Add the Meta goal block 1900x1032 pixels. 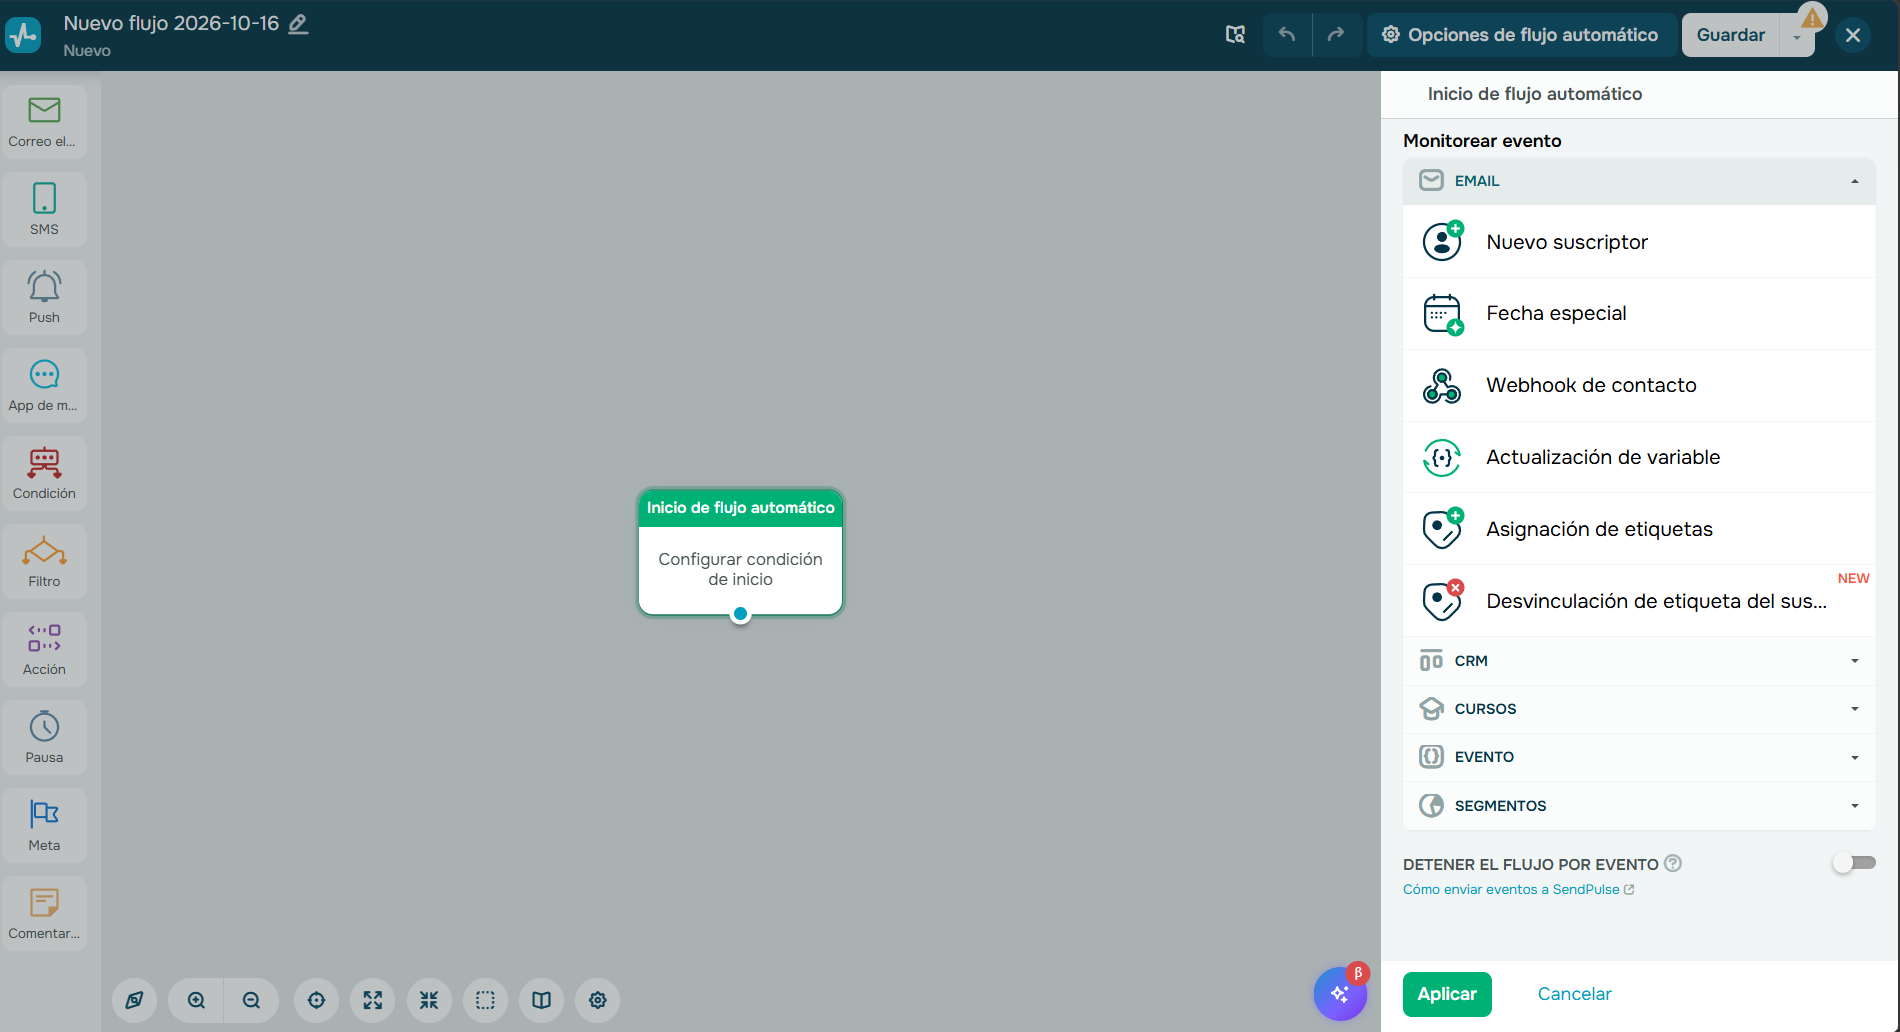pos(44,826)
